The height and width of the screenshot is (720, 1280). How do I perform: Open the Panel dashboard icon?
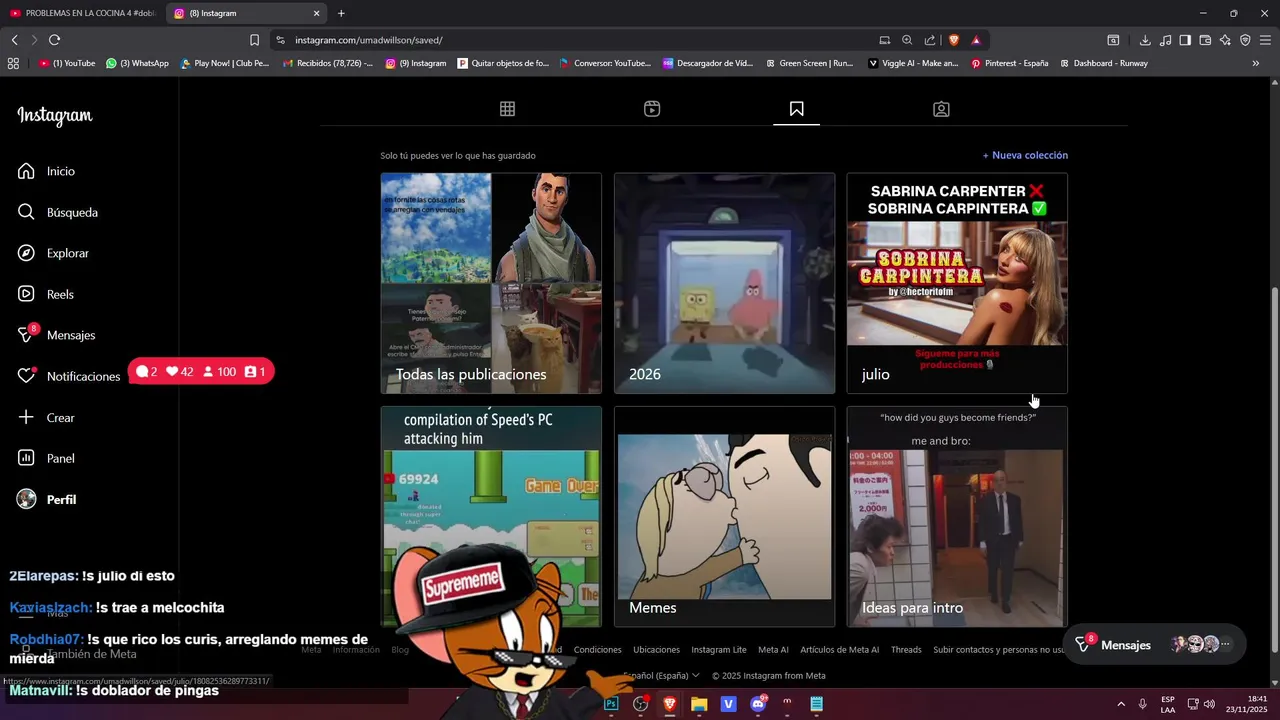[x=26, y=458]
